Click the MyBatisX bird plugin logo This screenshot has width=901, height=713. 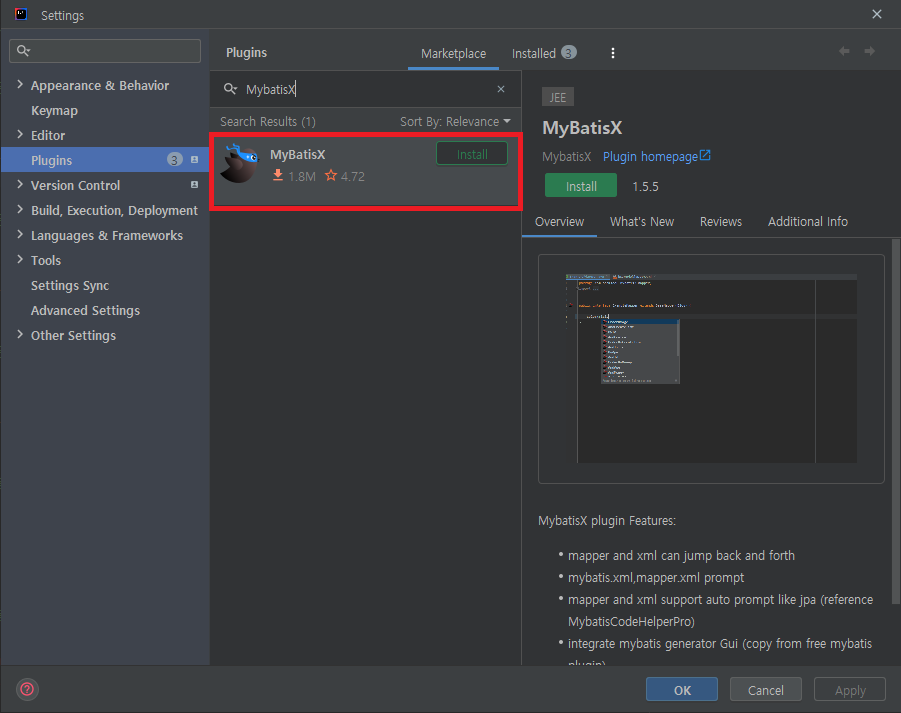240,163
